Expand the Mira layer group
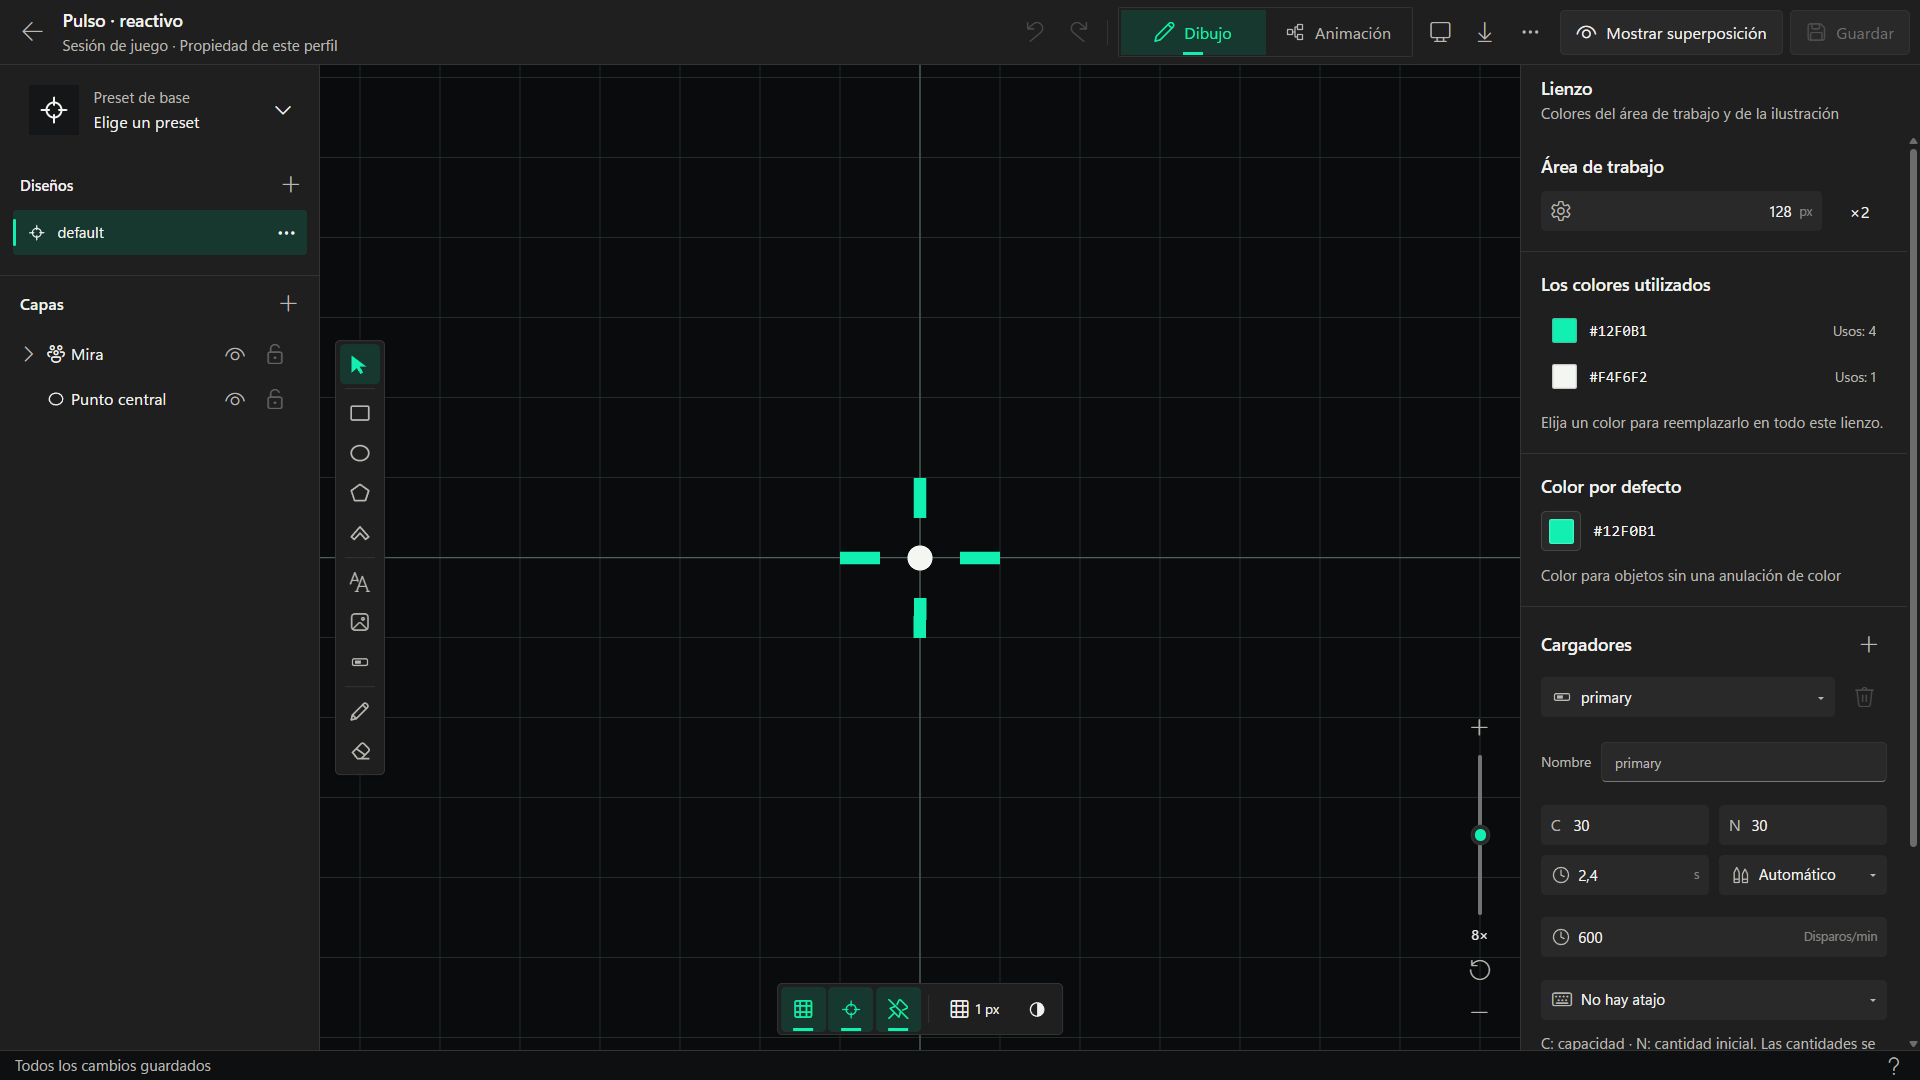The width and height of the screenshot is (1920, 1080). click(28, 354)
